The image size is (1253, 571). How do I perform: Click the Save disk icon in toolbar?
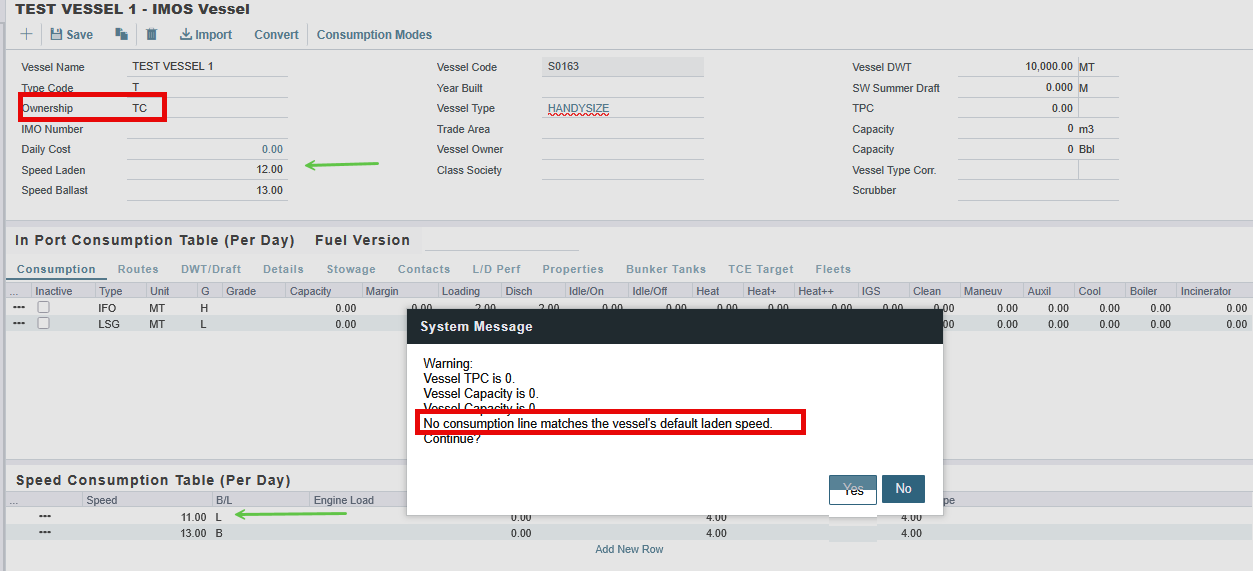(x=57, y=34)
